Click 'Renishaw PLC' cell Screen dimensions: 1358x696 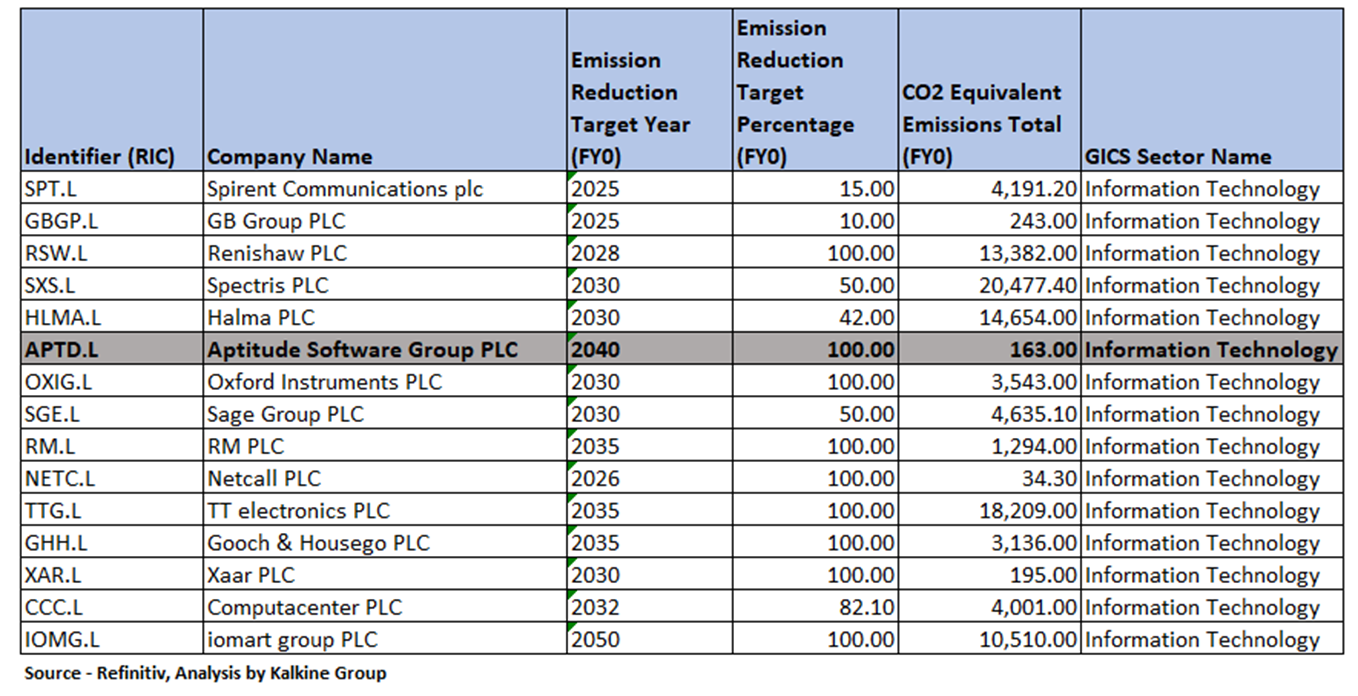pos(385,253)
